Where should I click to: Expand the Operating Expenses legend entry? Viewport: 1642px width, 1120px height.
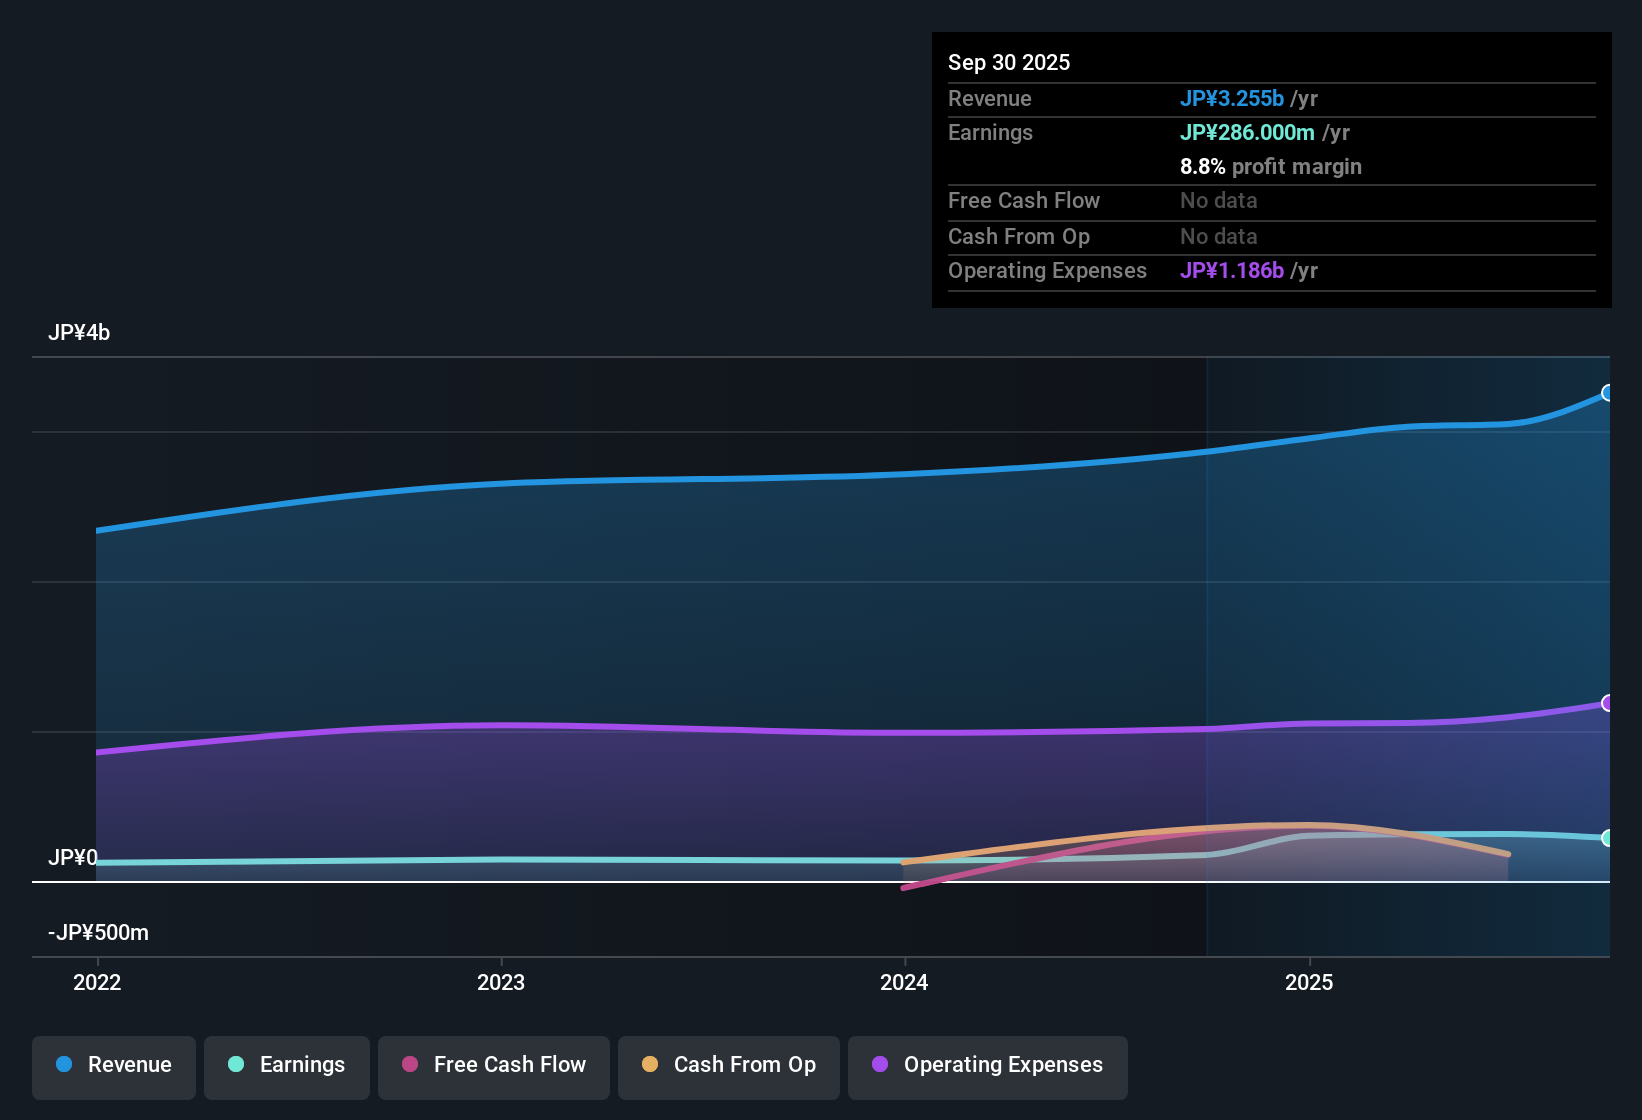pyautogui.click(x=987, y=1065)
